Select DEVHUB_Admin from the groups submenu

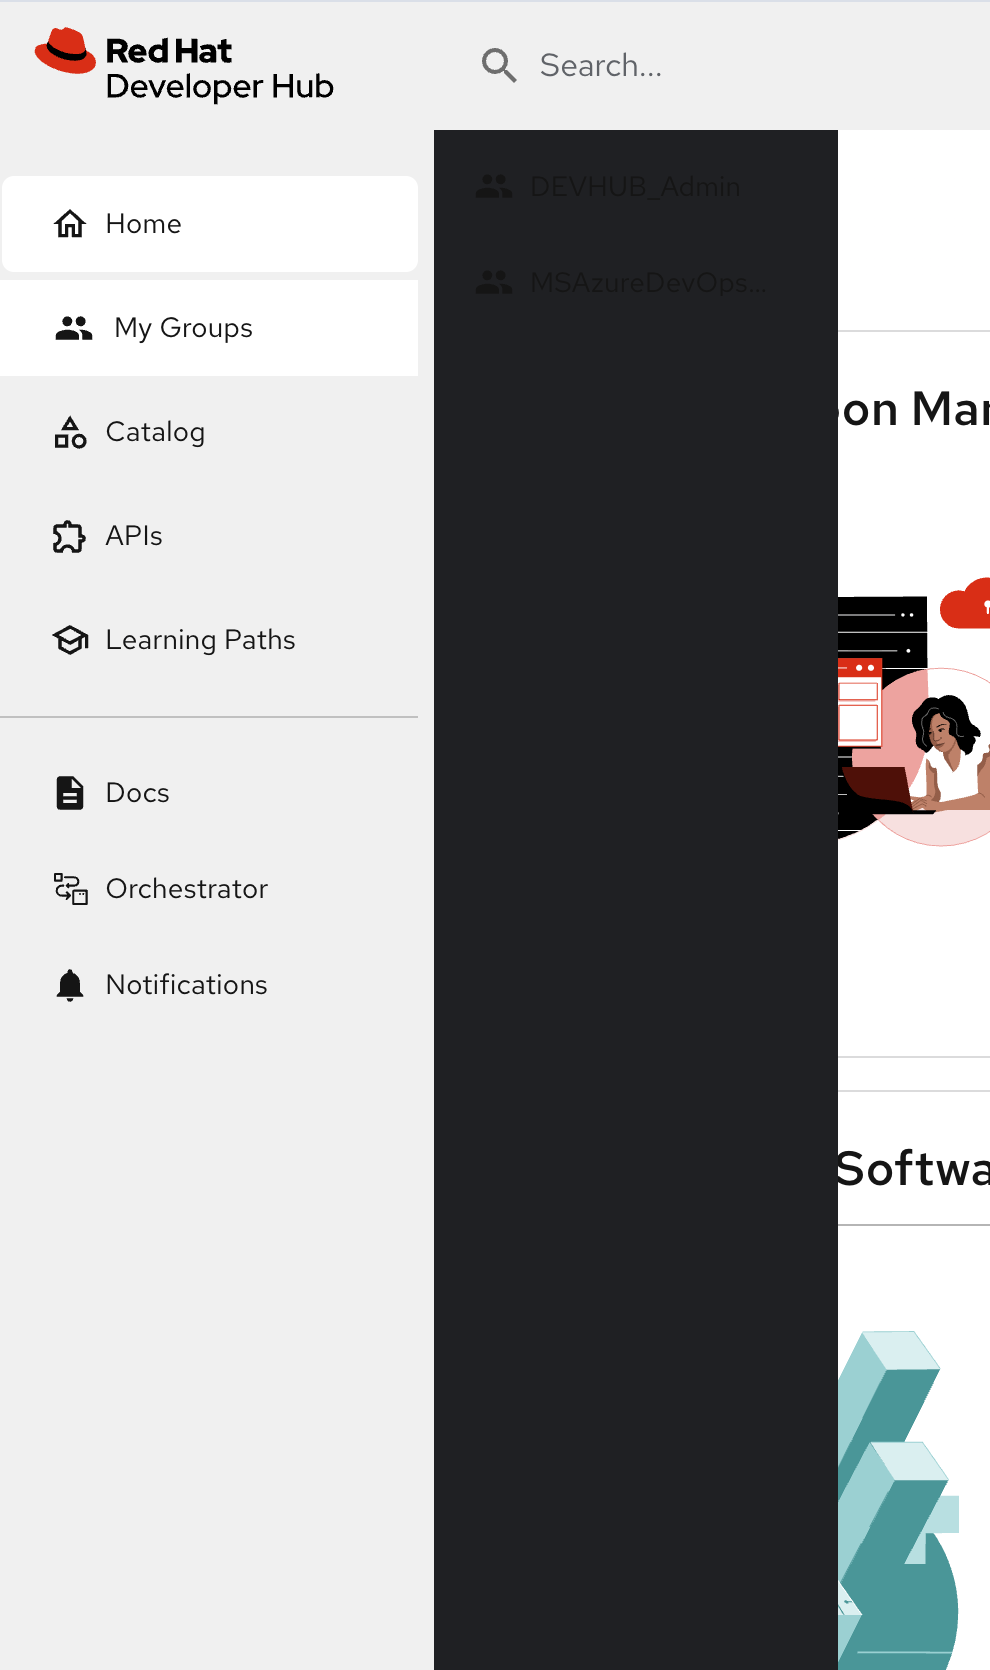pyautogui.click(x=635, y=187)
